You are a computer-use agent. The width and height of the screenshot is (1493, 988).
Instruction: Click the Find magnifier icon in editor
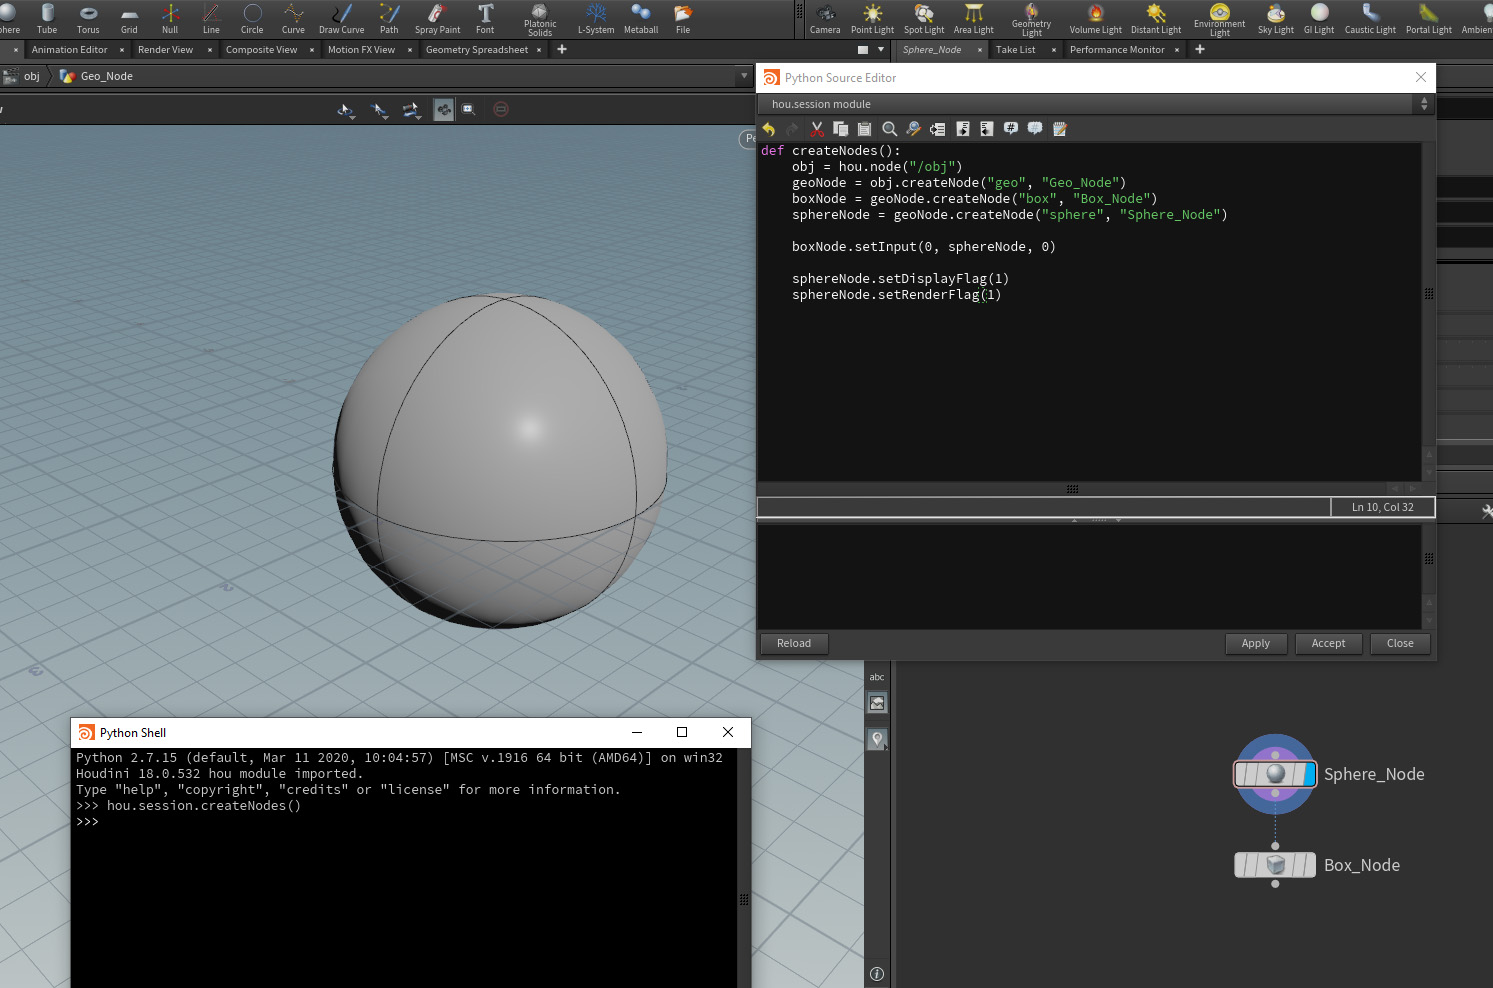tap(889, 129)
